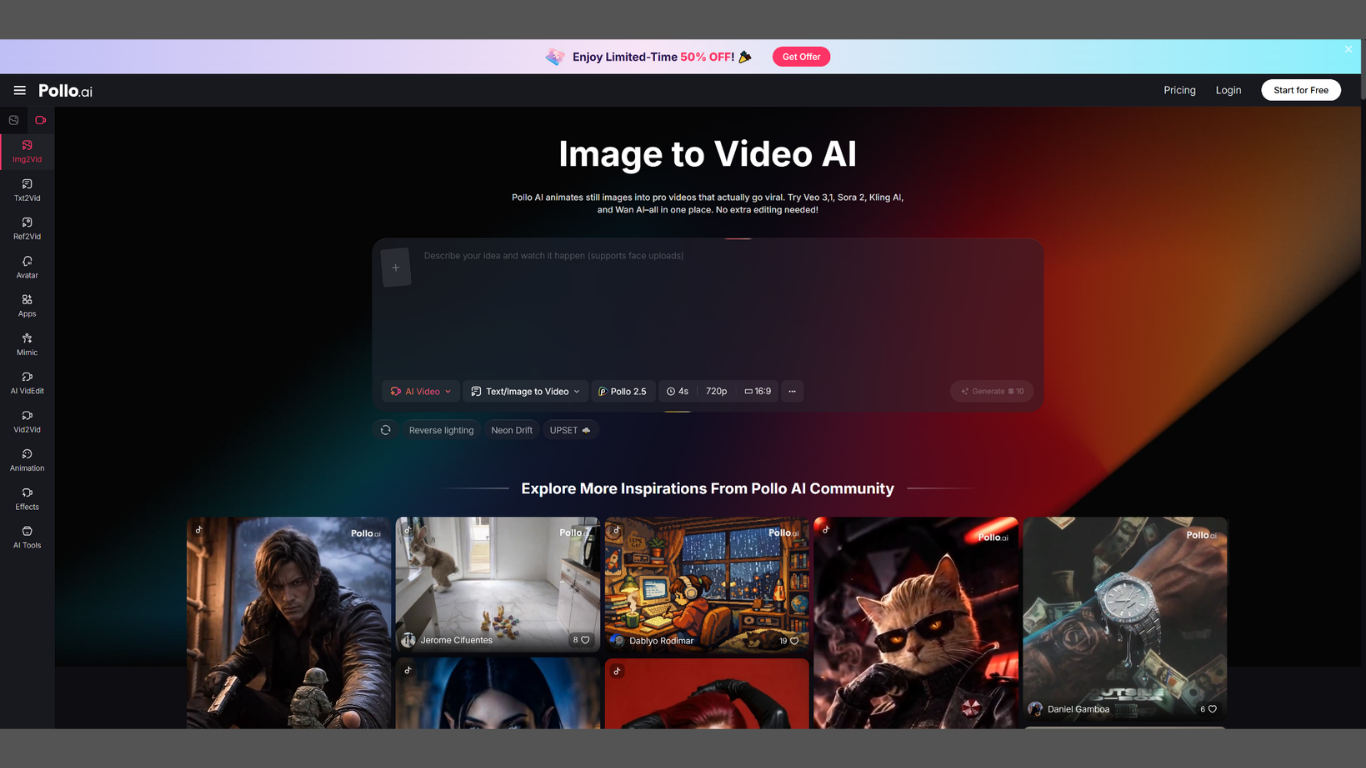This screenshot has width=1366, height=768.
Task: Click the Dabiyo Rodimar author name
Action: (x=661, y=641)
